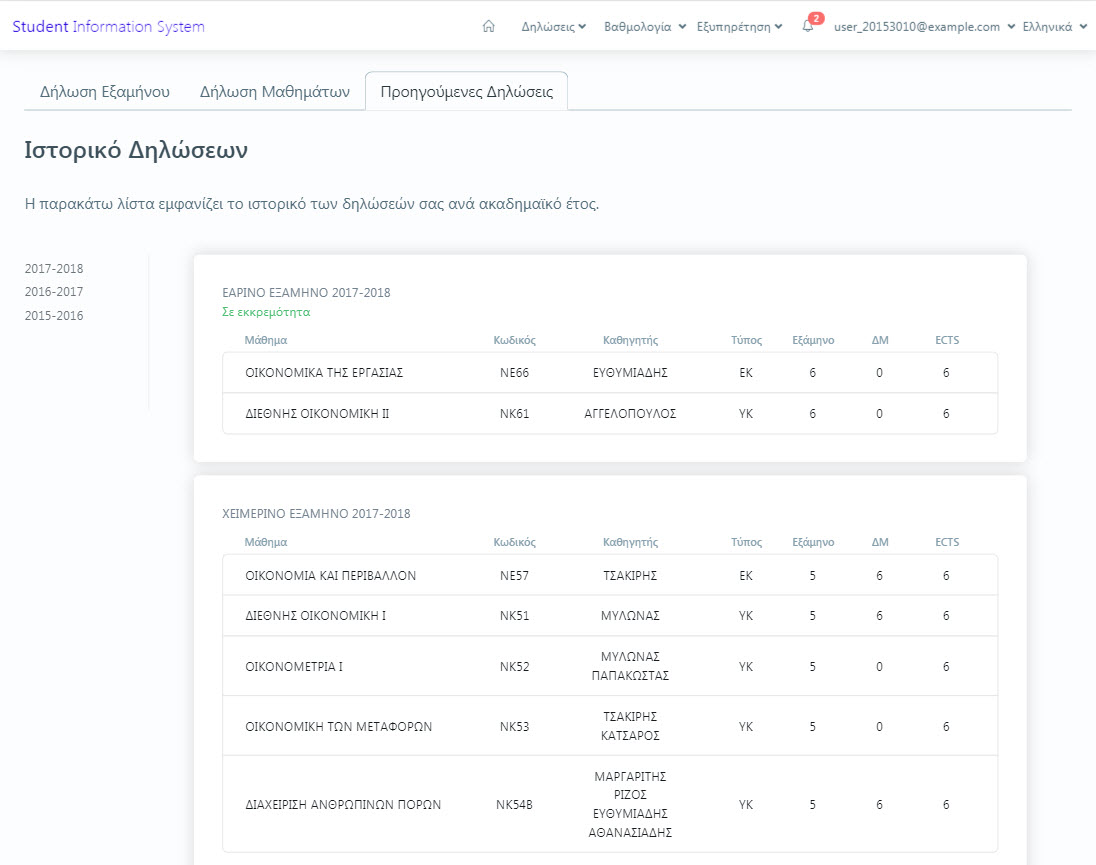Click the home icon in navbar
The width and height of the screenshot is (1096, 865).
pyautogui.click(x=489, y=27)
